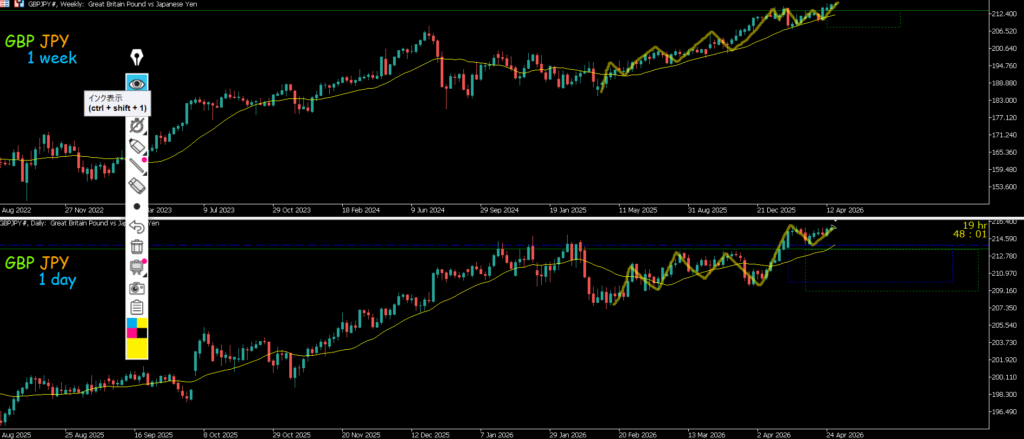Select the highlighter marker tool
Screen dimensions: 1024x439
pyautogui.click(x=137, y=147)
